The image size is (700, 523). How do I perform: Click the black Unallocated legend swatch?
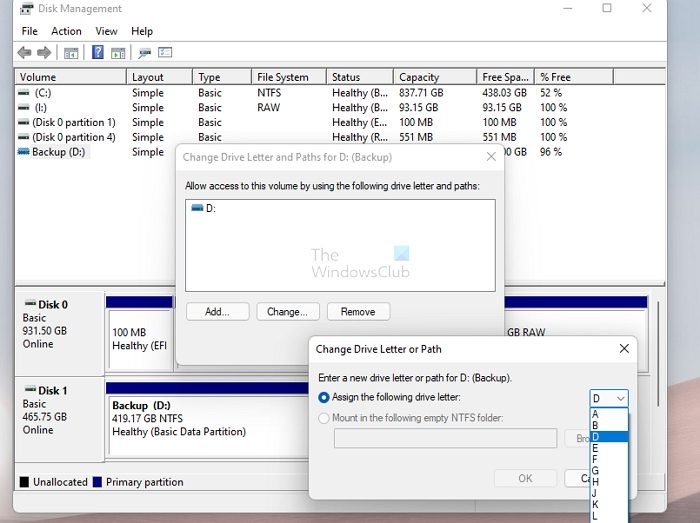point(24,482)
